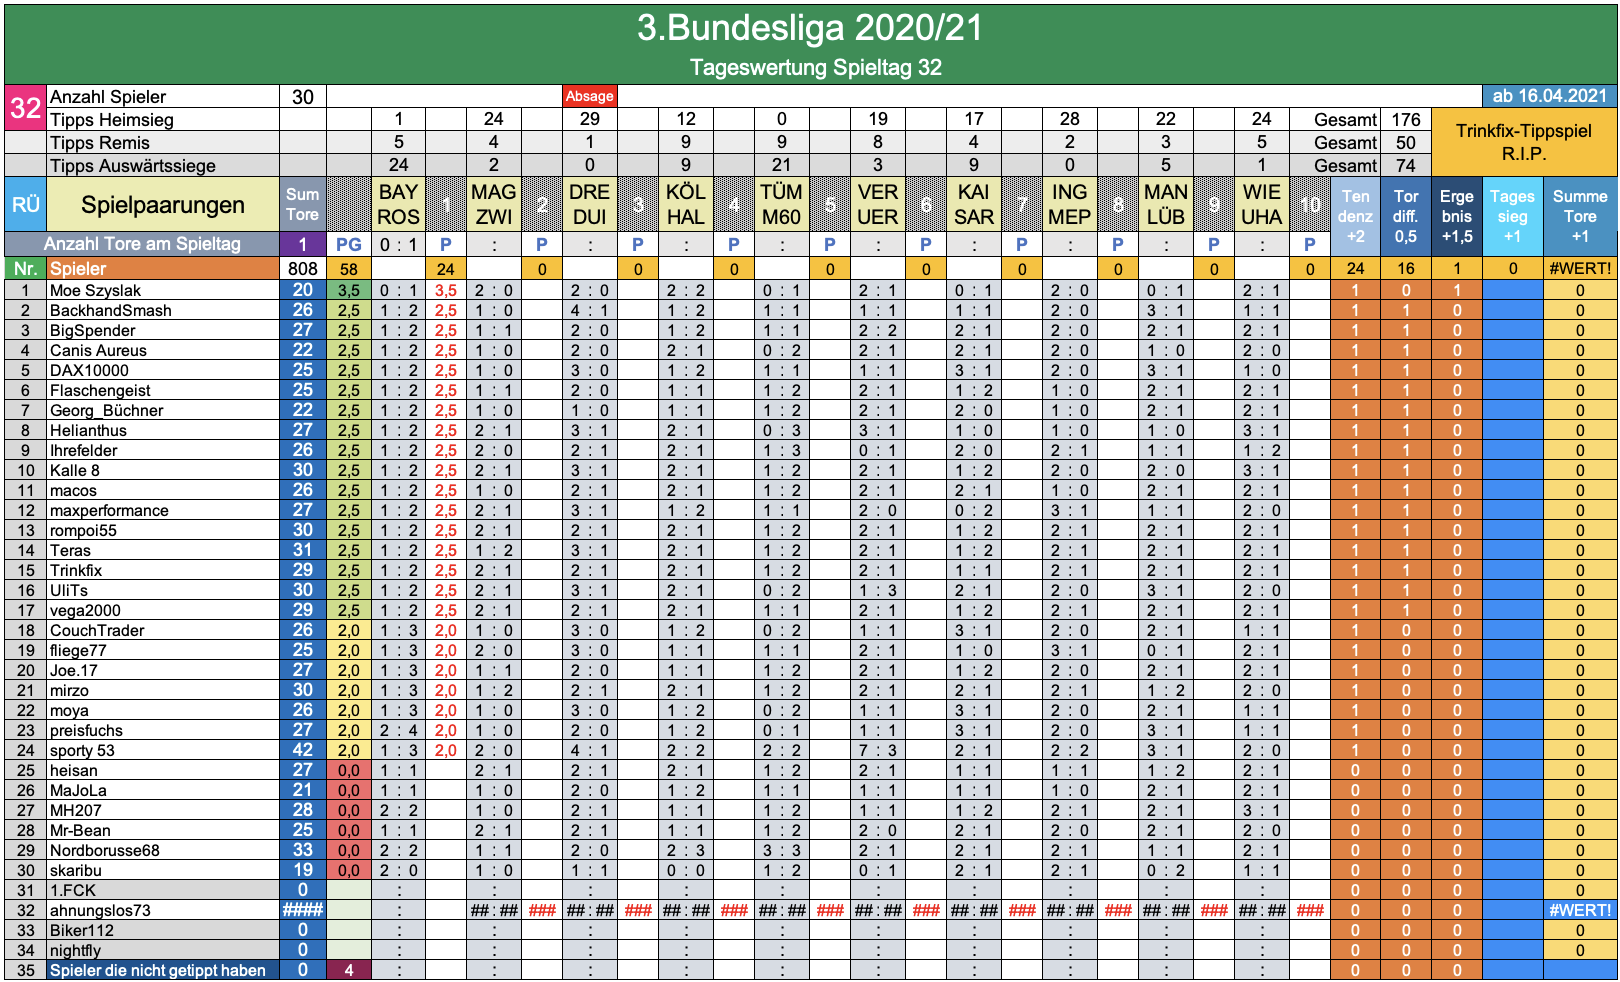
Task: Select player name Ihrefelder
Action: coord(84,450)
